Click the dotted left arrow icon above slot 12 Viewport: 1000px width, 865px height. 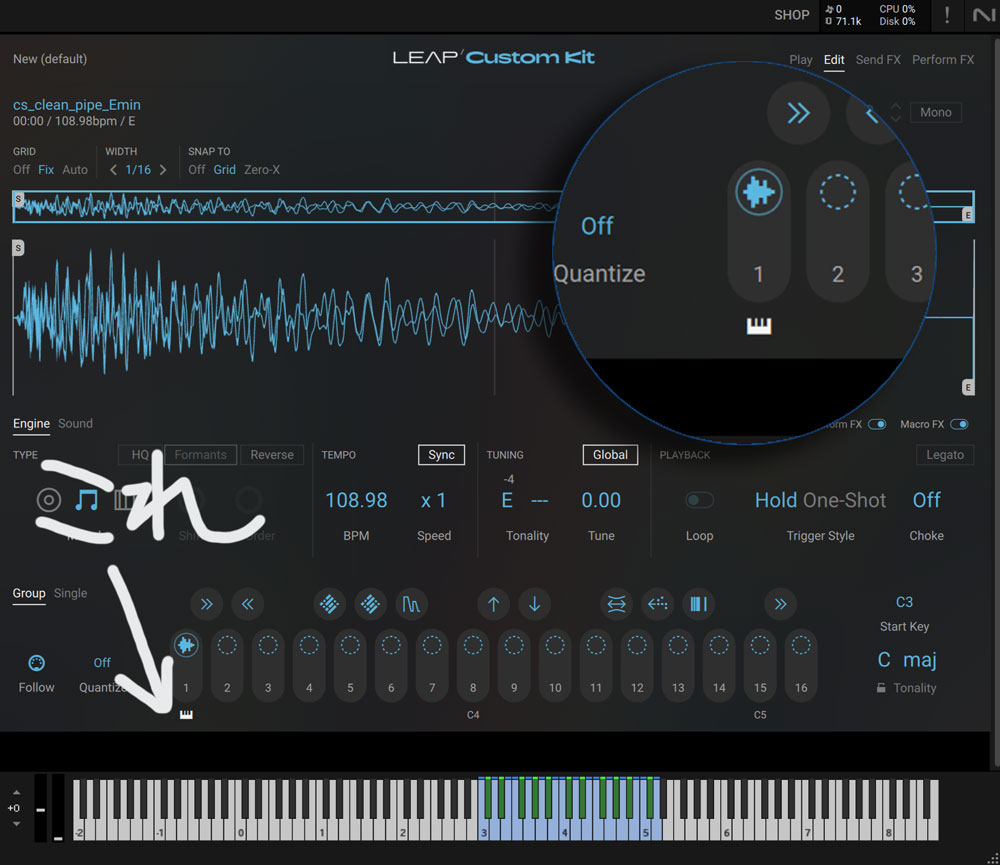click(658, 604)
